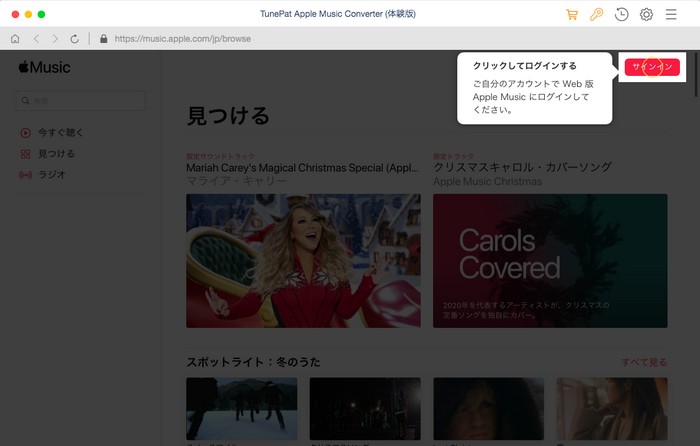Select ラジオ in sidebar

coord(52,175)
